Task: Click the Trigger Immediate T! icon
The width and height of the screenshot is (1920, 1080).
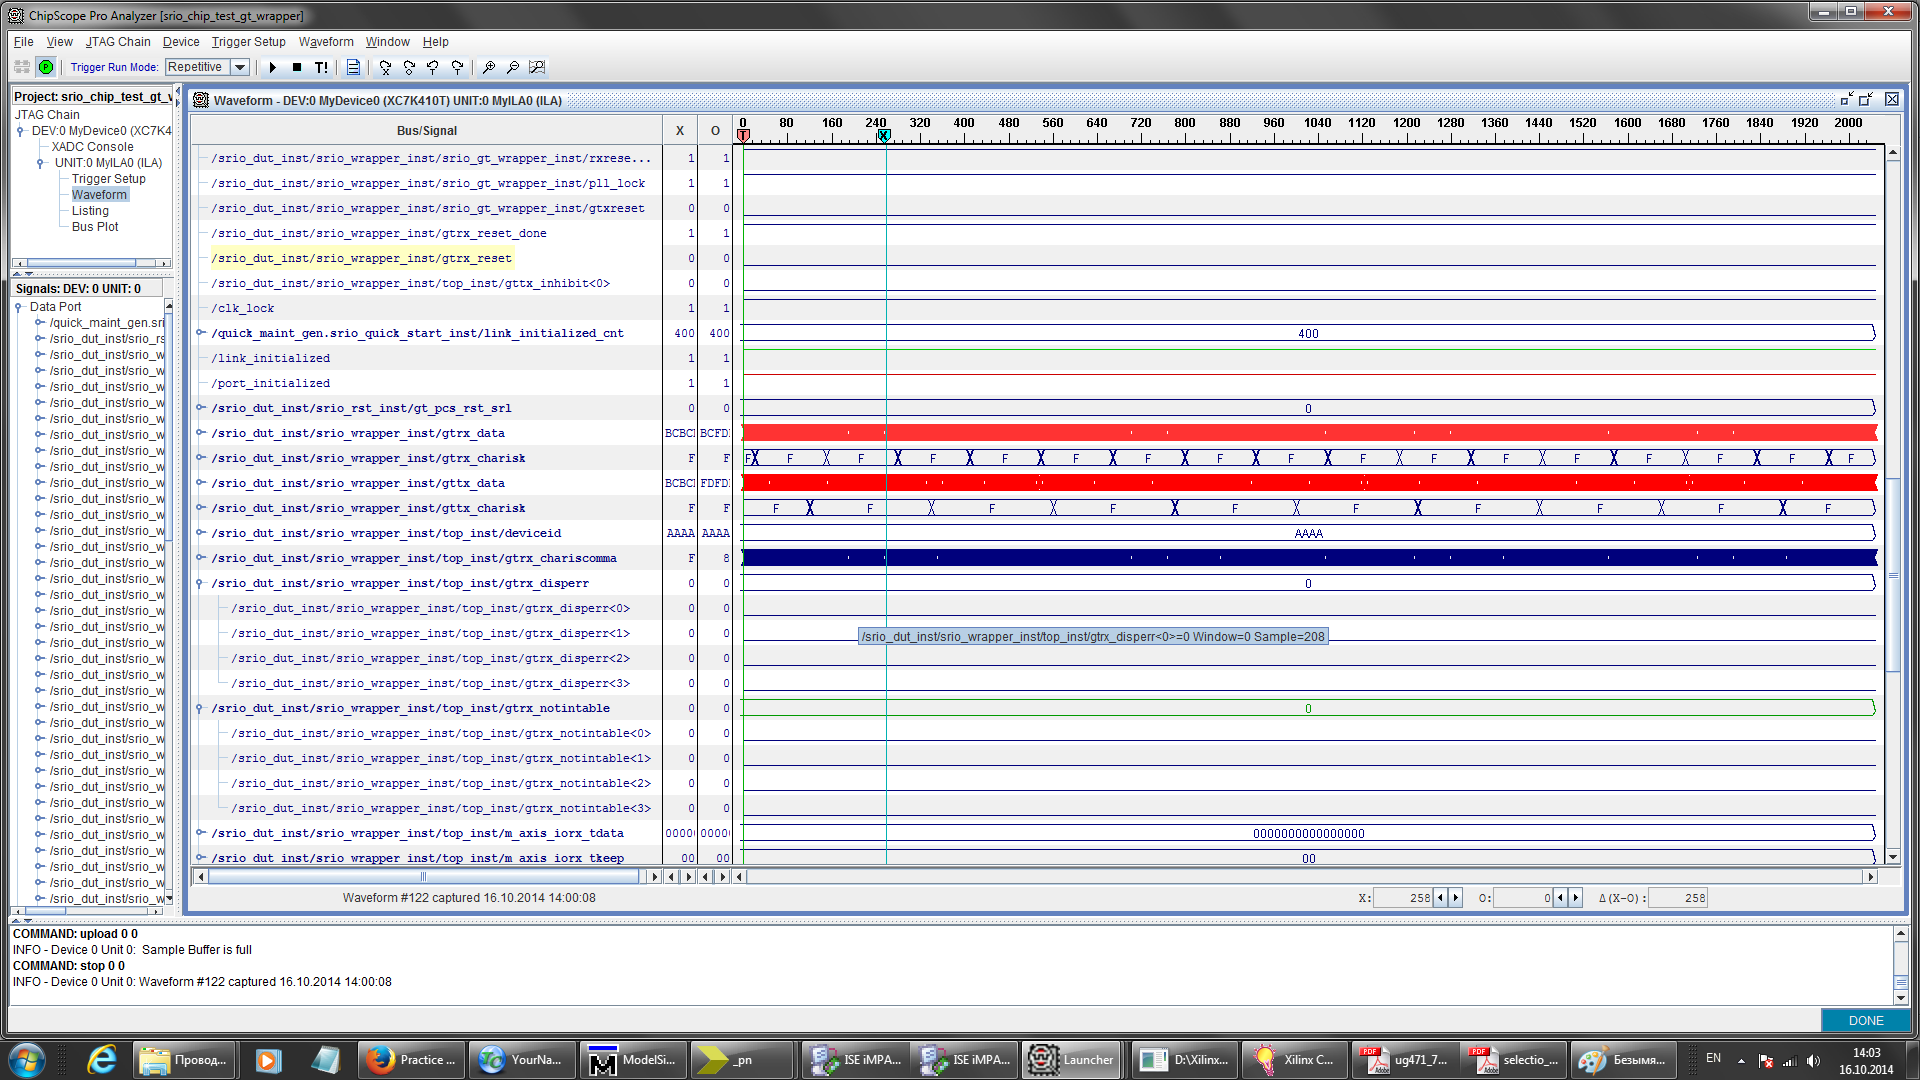Action: (321, 67)
